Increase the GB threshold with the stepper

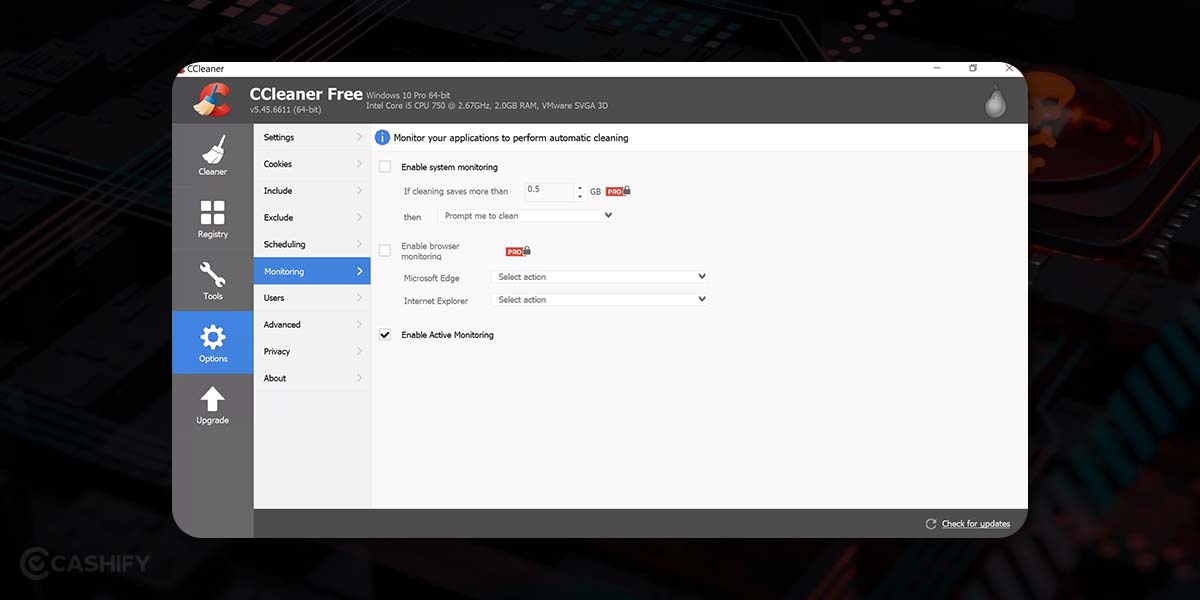click(x=580, y=187)
